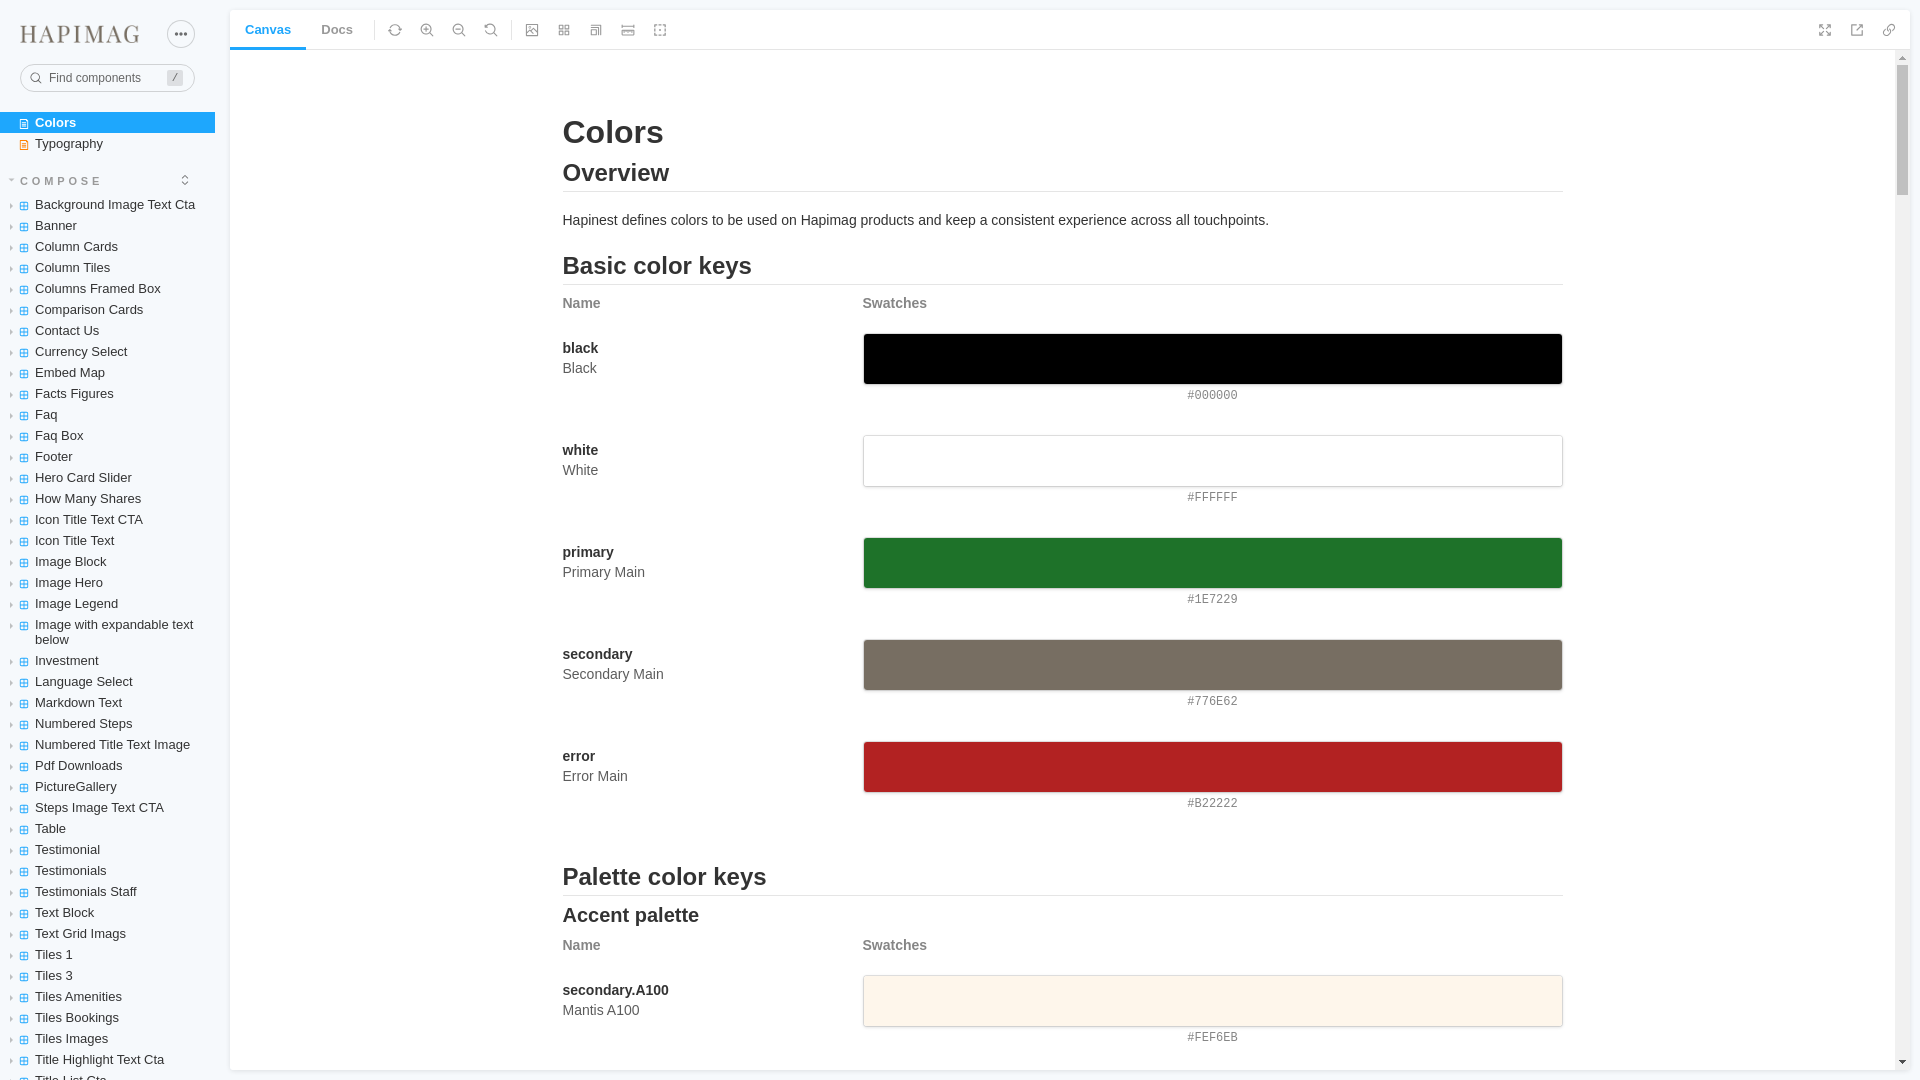1920x1080 pixels.
Task: Expand the Markdown Text tree arrow
Action: click(x=11, y=703)
